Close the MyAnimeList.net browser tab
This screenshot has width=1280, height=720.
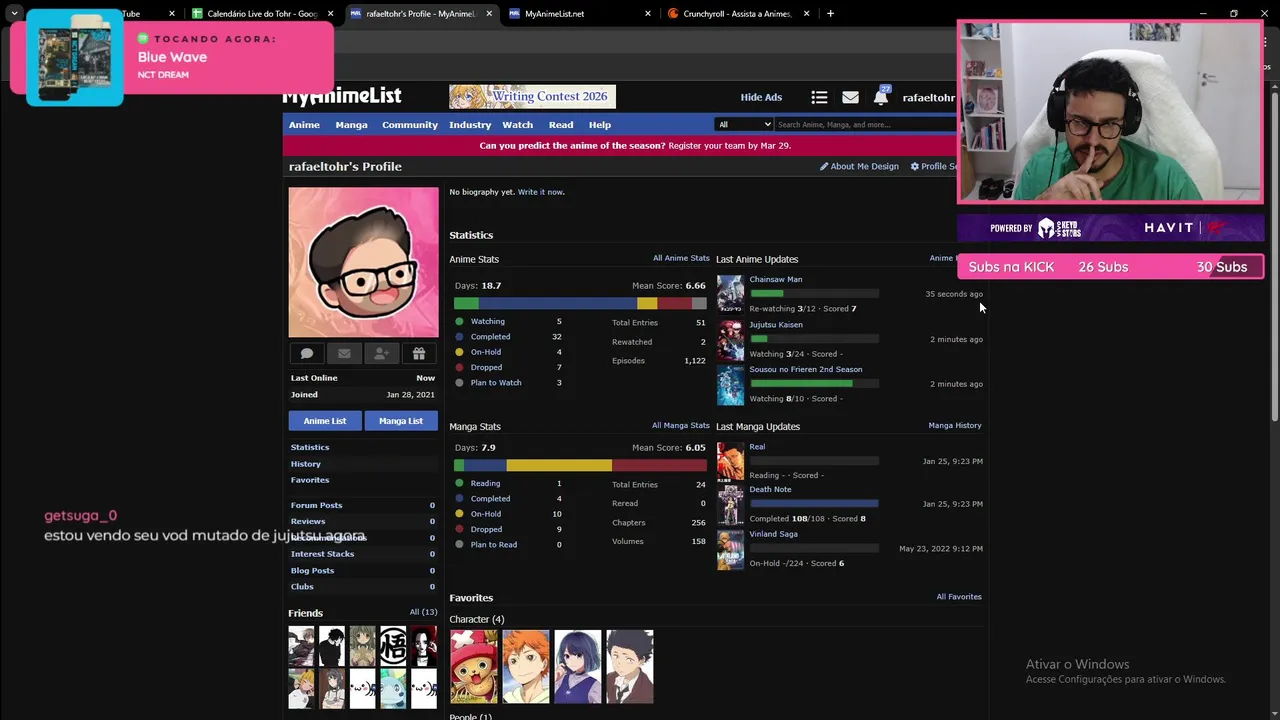click(648, 14)
